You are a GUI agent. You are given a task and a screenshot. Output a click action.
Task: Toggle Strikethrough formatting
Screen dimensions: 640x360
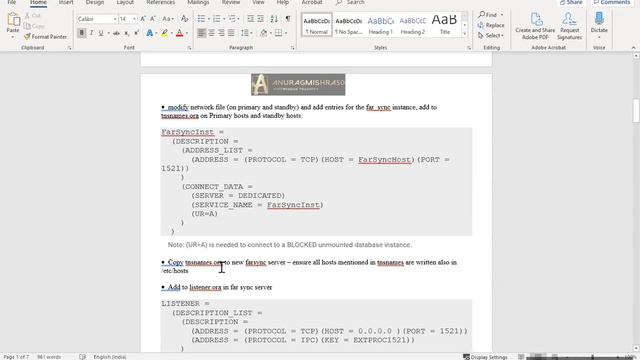(116, 33)
